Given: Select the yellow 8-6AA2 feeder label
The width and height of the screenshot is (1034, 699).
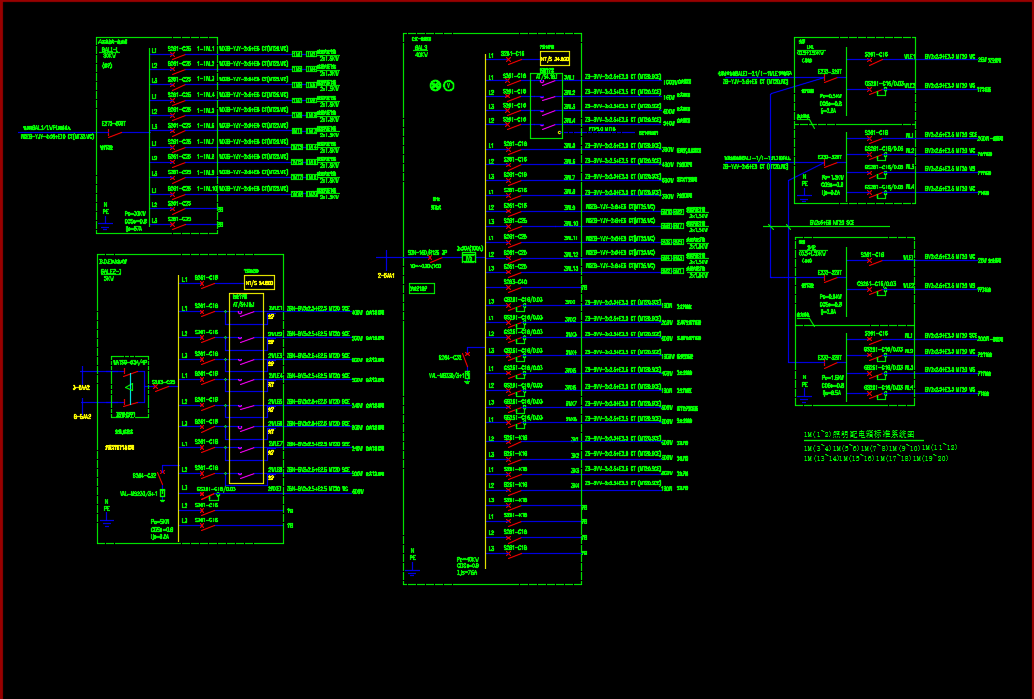Looking at the screenshot, I should pyautogui.click(x=82, y=417).
